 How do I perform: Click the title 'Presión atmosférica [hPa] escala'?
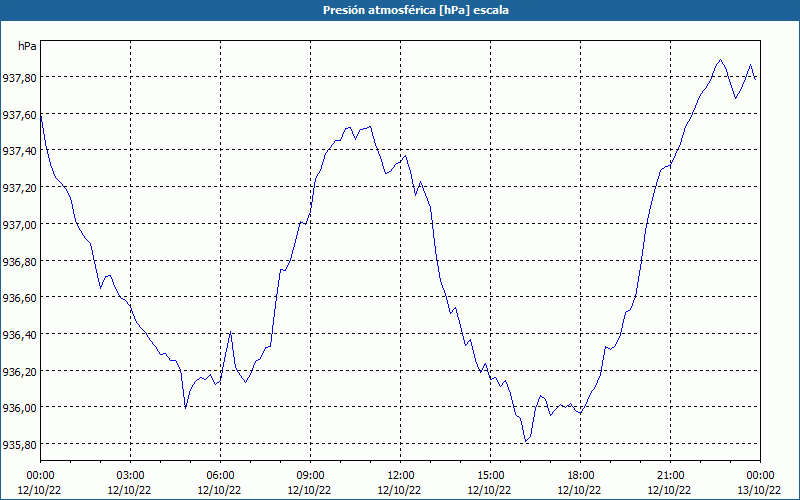pyautogui.click(x=416, y=10)
